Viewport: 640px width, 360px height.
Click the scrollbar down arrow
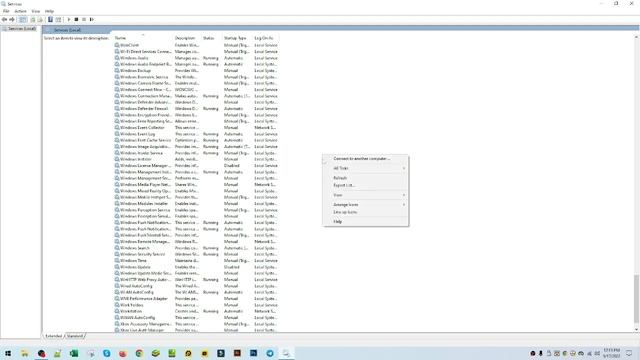coord(636,330)
